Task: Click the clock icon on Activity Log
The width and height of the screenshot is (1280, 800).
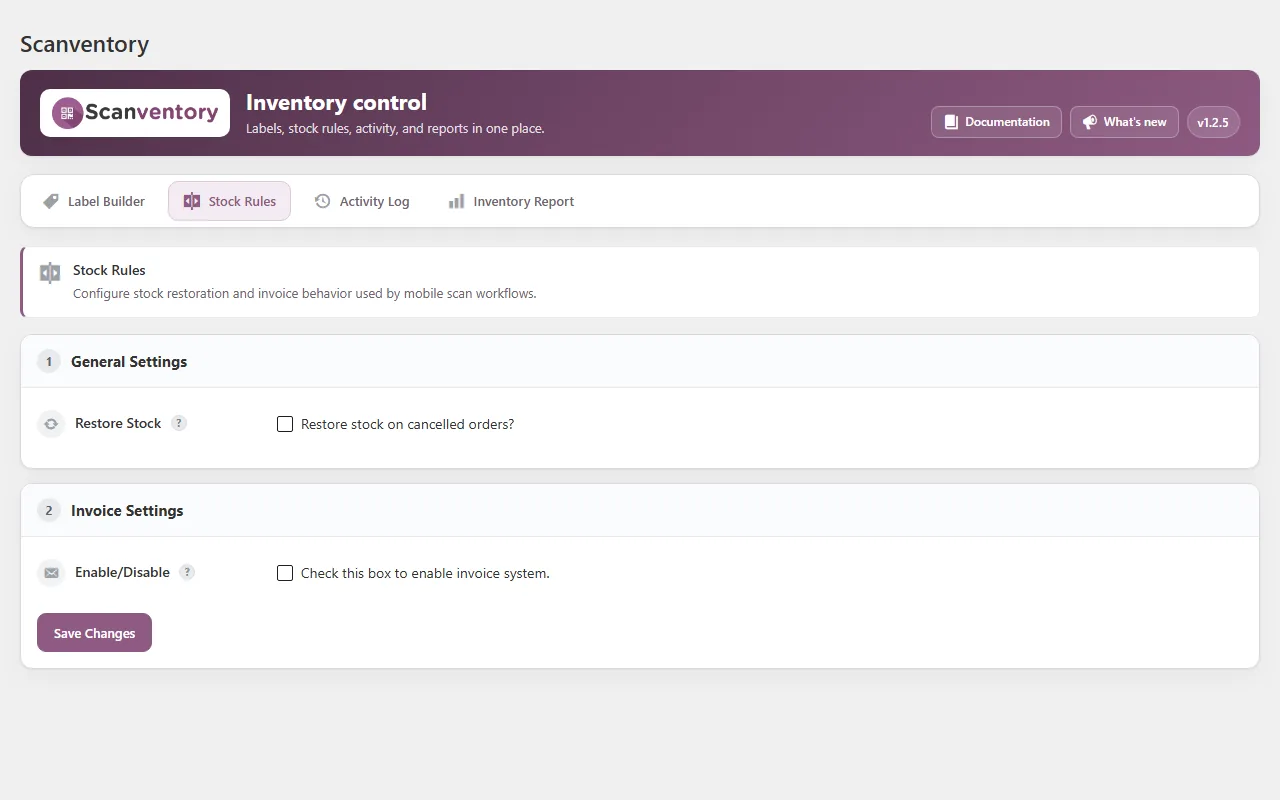Action: pos(322,201)
